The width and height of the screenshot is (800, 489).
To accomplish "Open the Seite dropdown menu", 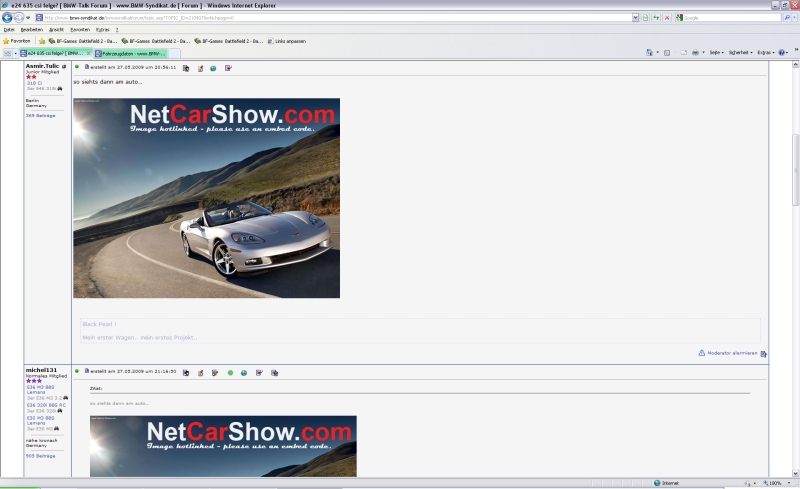I will [716, 53].
